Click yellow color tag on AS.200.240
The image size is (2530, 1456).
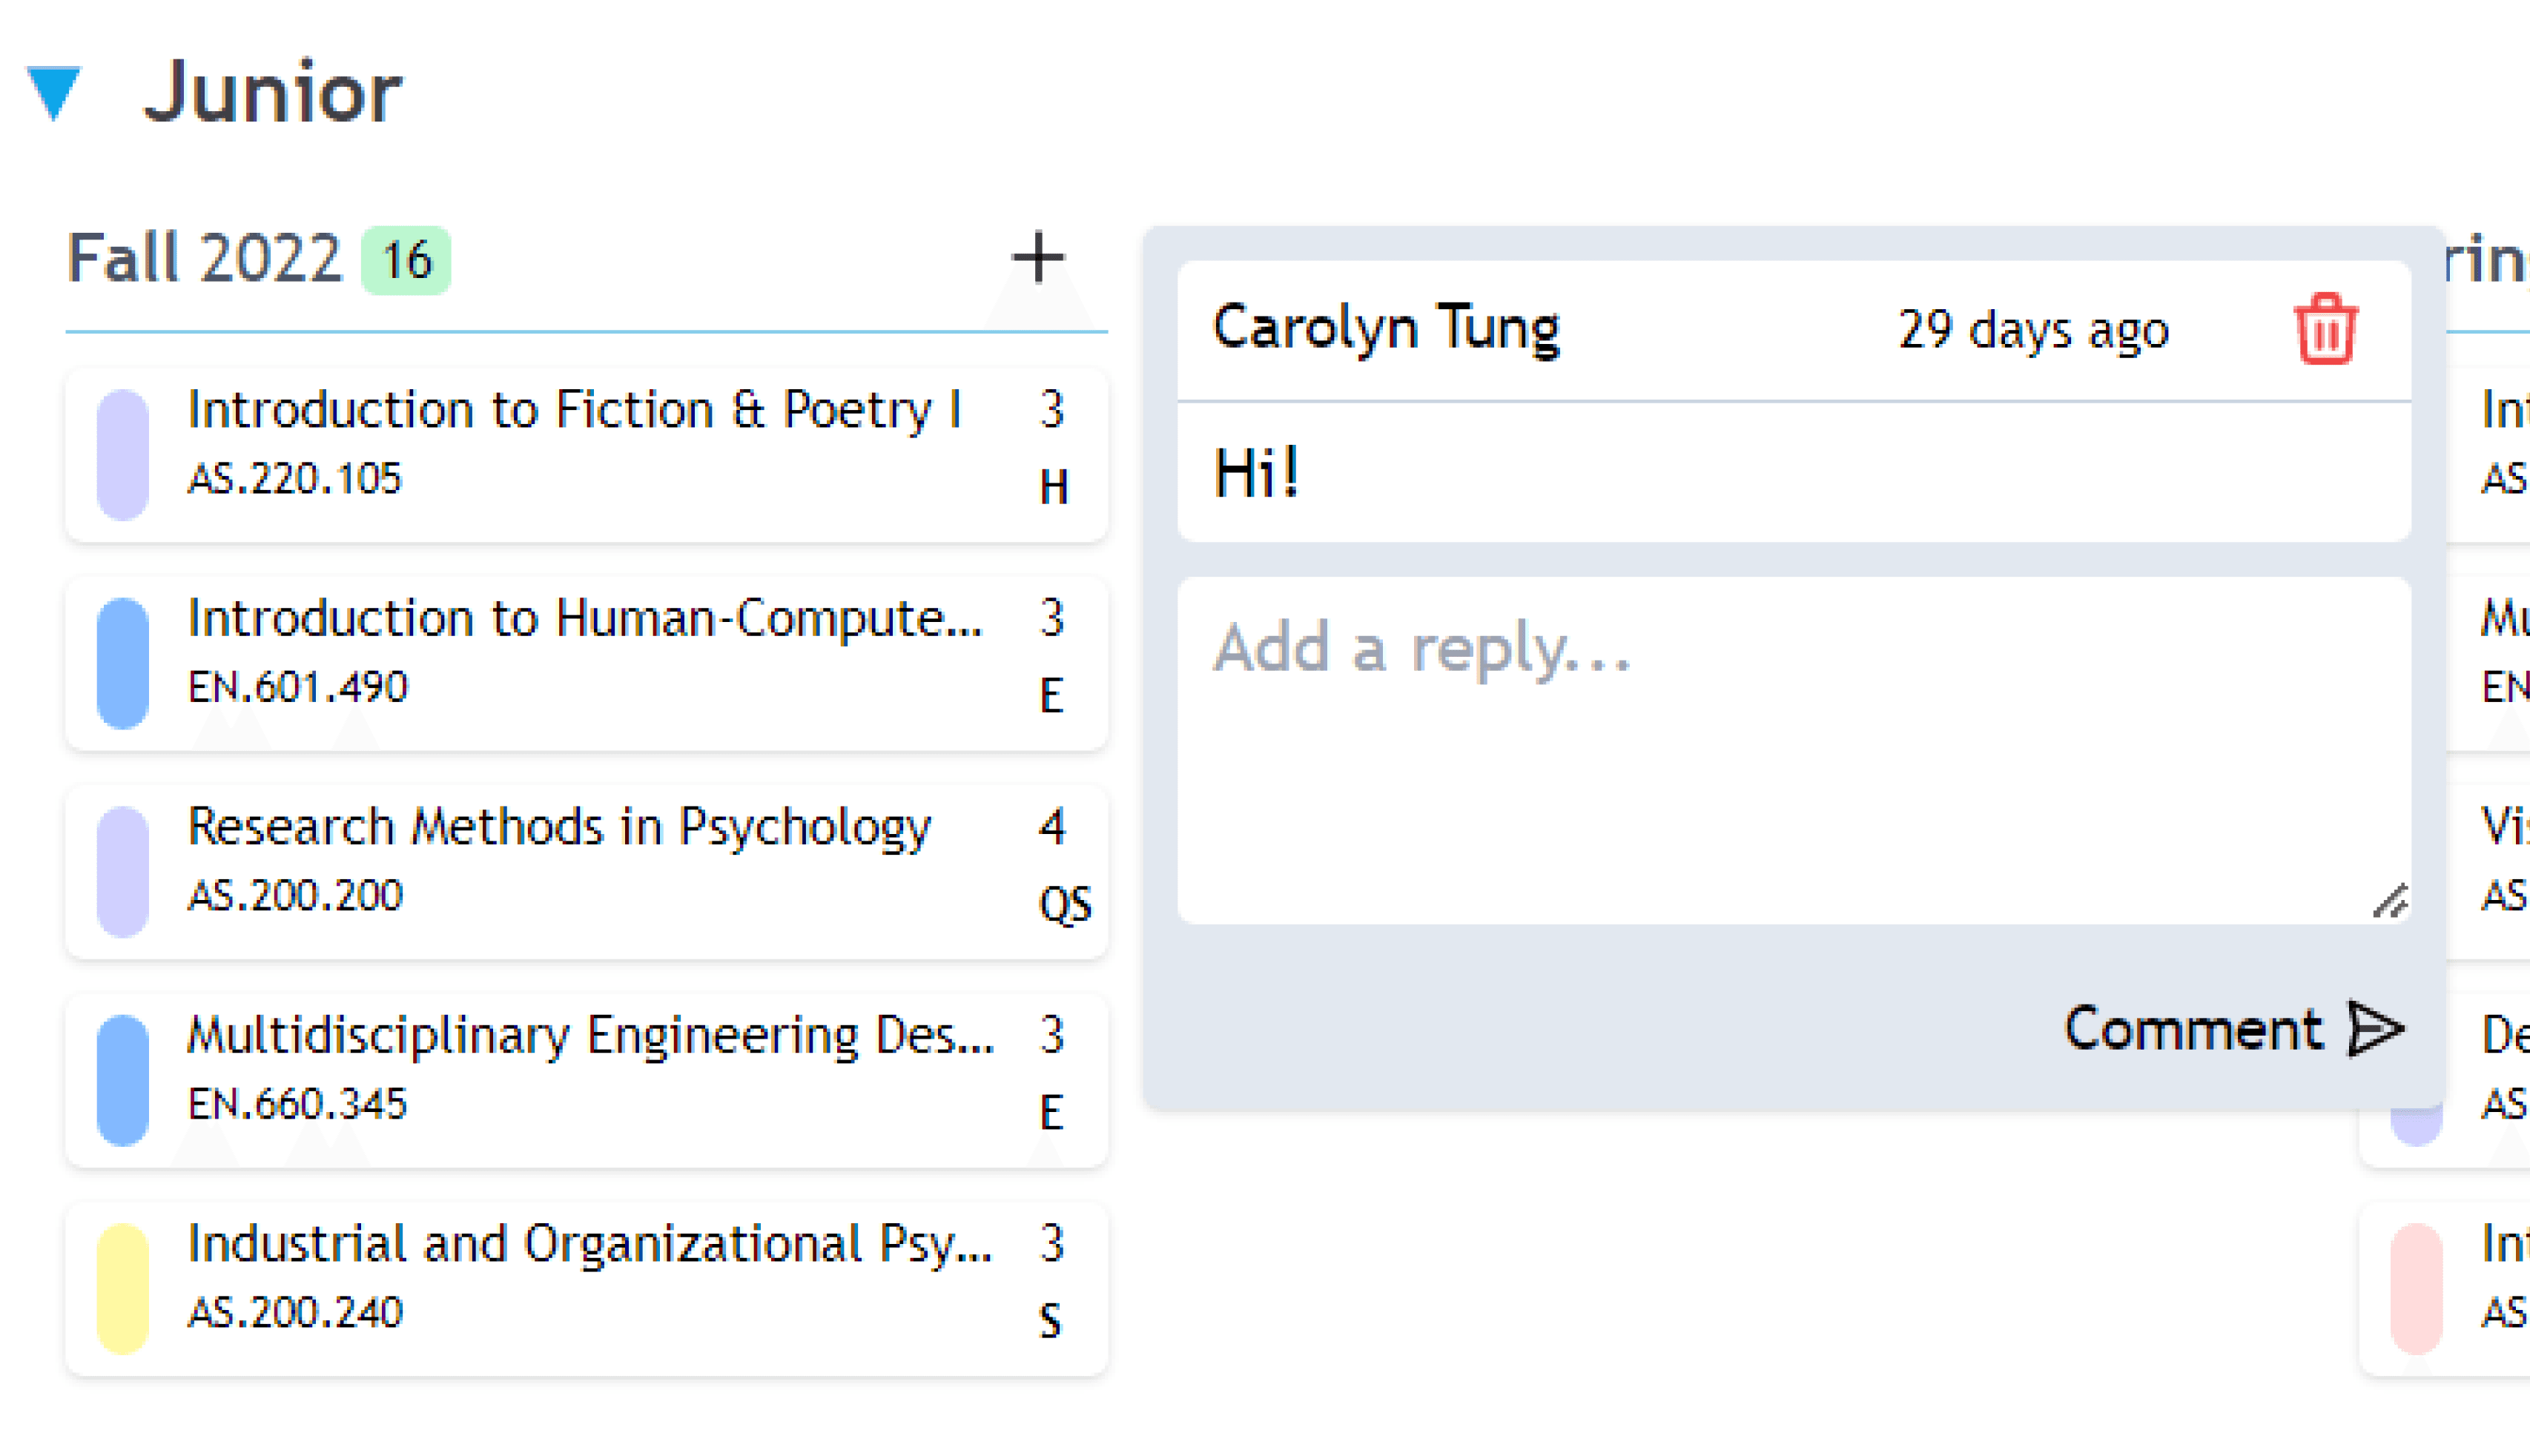click(x=123, y=1289)
